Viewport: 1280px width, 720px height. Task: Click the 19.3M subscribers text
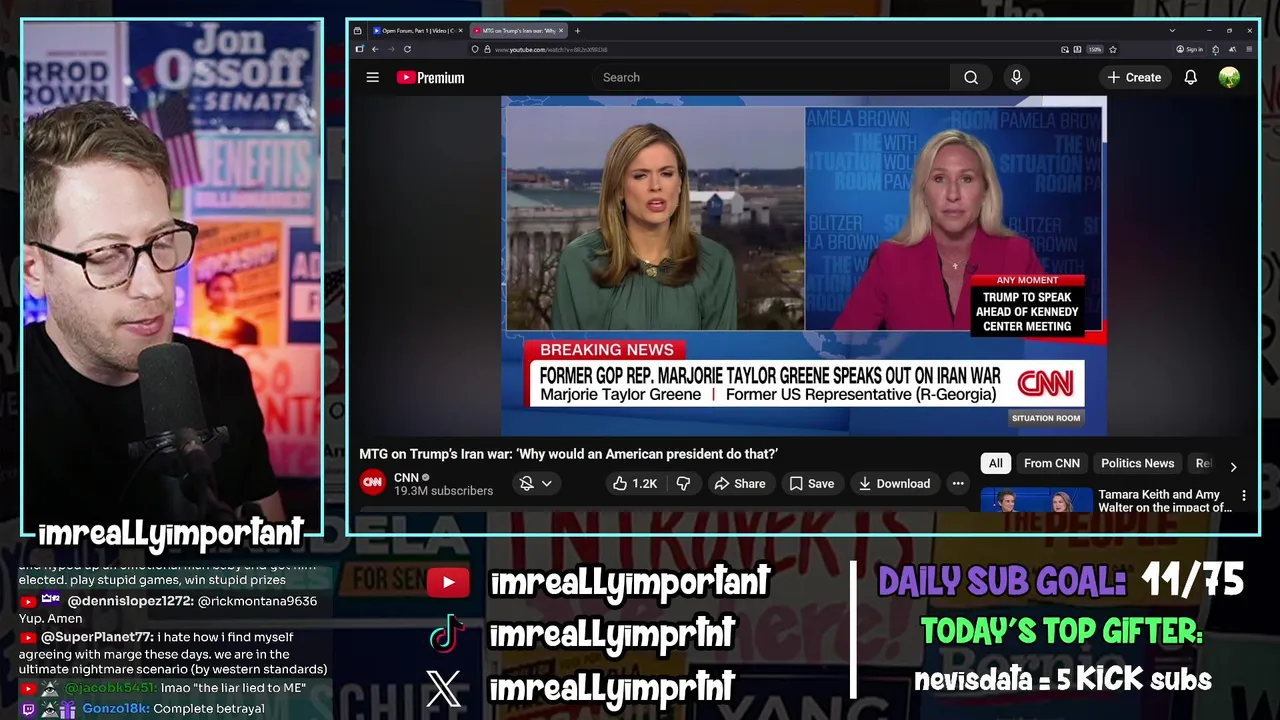443,491
